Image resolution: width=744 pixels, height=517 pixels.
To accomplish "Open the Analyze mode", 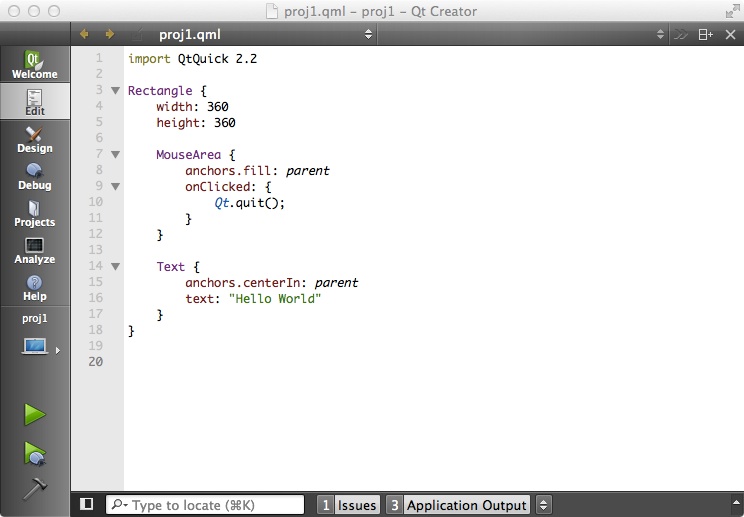I will (x=35, y=250).
